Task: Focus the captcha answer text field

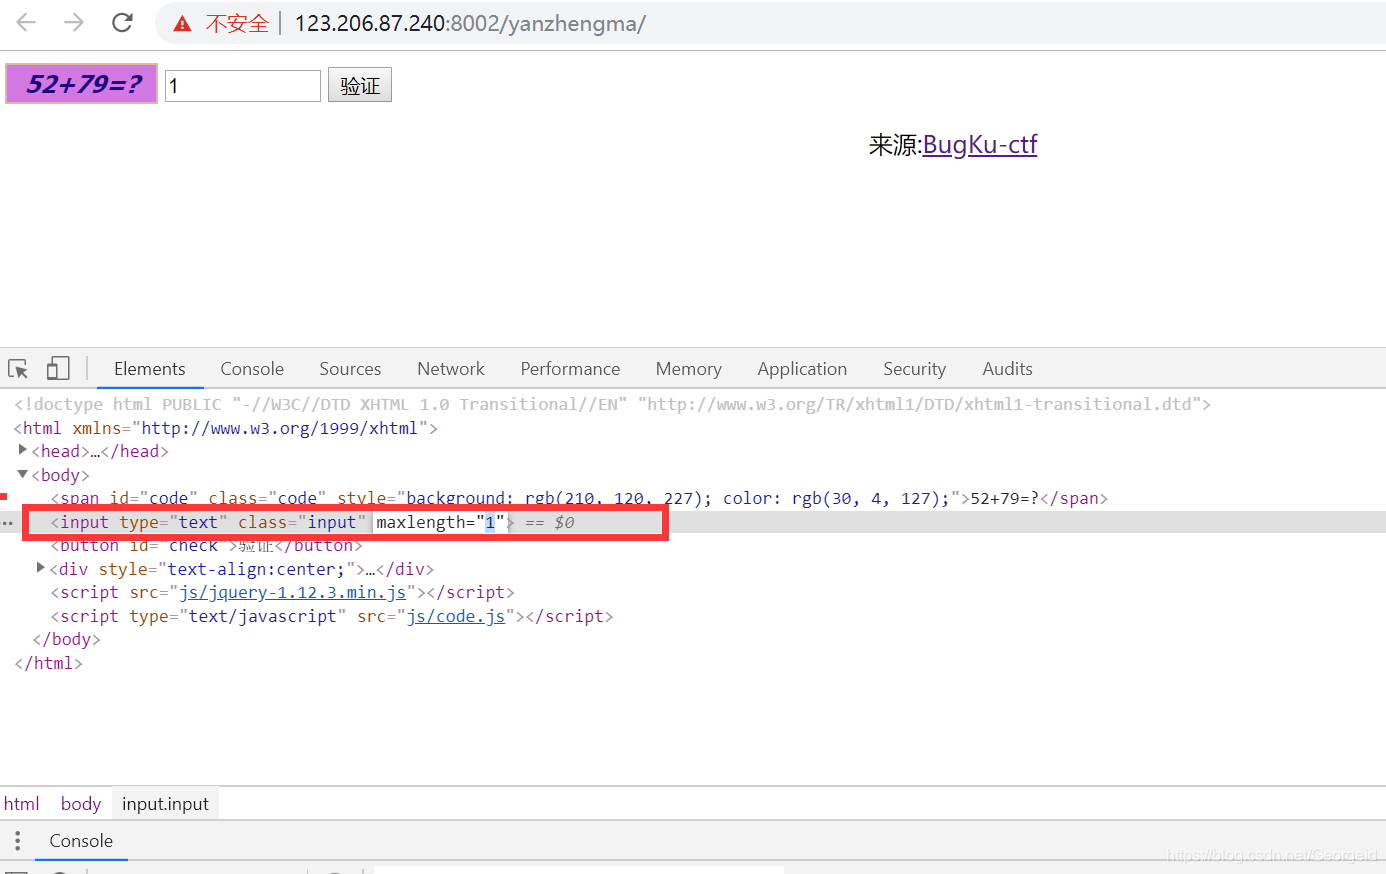Action: pos(243,86)
